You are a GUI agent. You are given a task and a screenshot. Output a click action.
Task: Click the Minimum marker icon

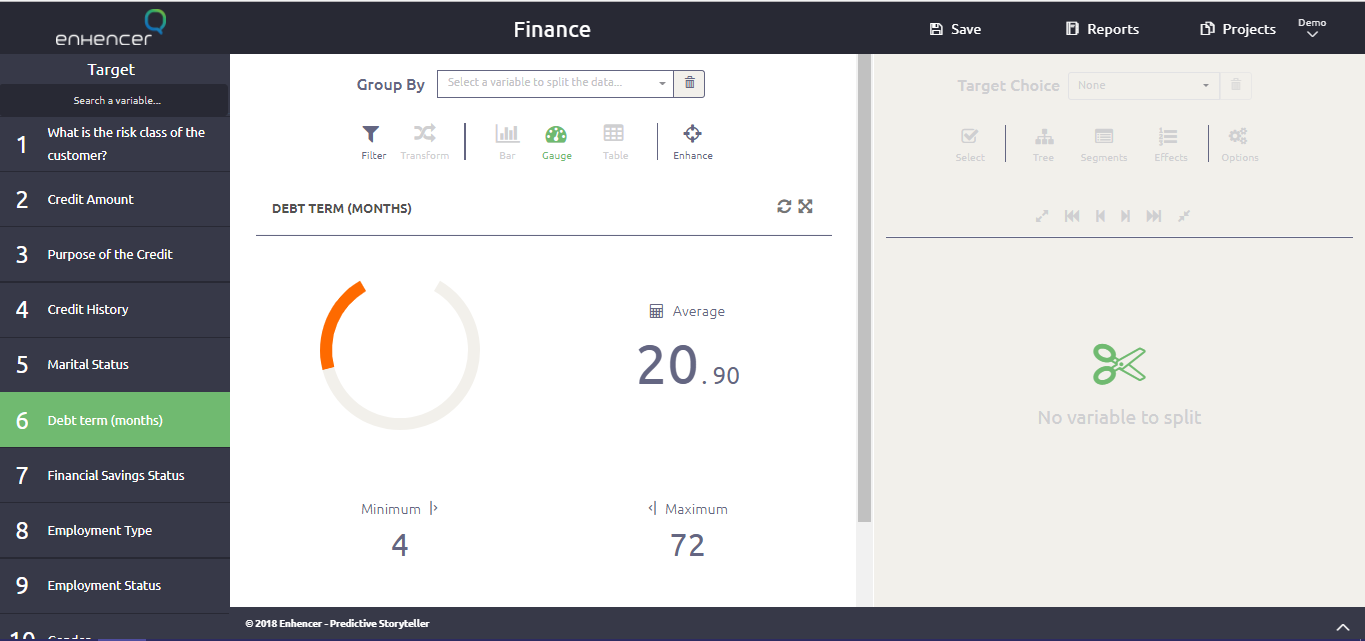[434, 508]
